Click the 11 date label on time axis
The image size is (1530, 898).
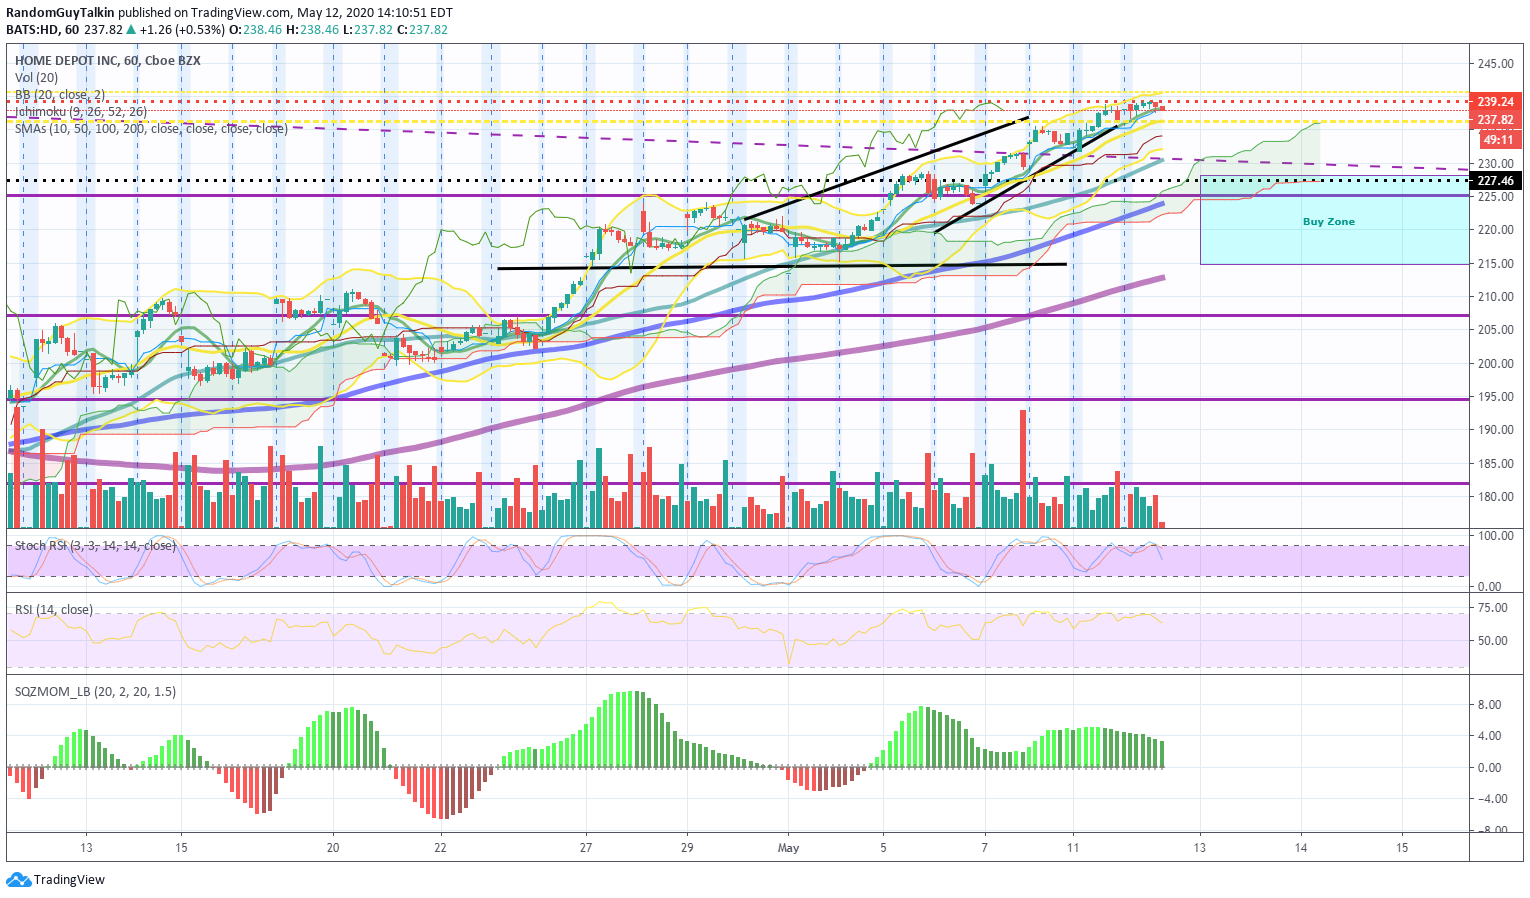[1073, 848]
